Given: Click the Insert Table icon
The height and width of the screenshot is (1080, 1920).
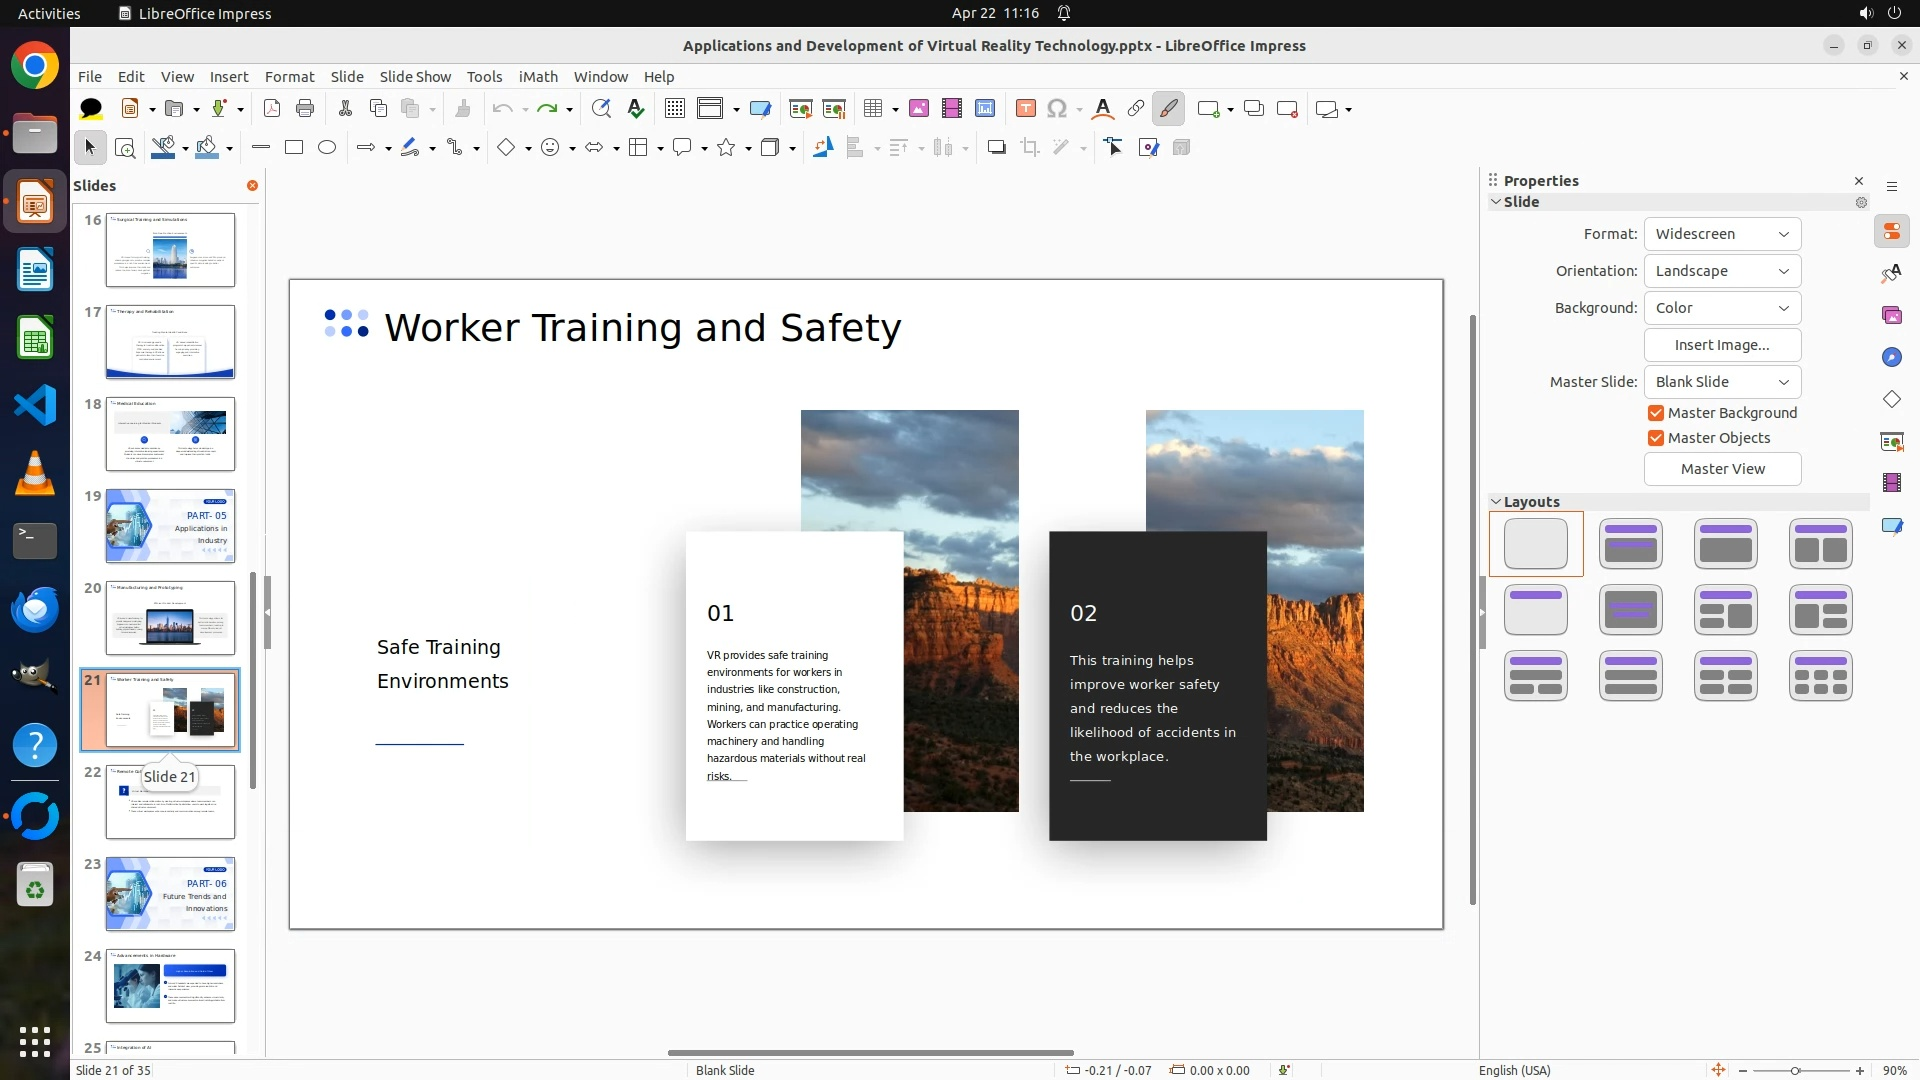Looking at the screenshot, I should (x=873, y=109).
